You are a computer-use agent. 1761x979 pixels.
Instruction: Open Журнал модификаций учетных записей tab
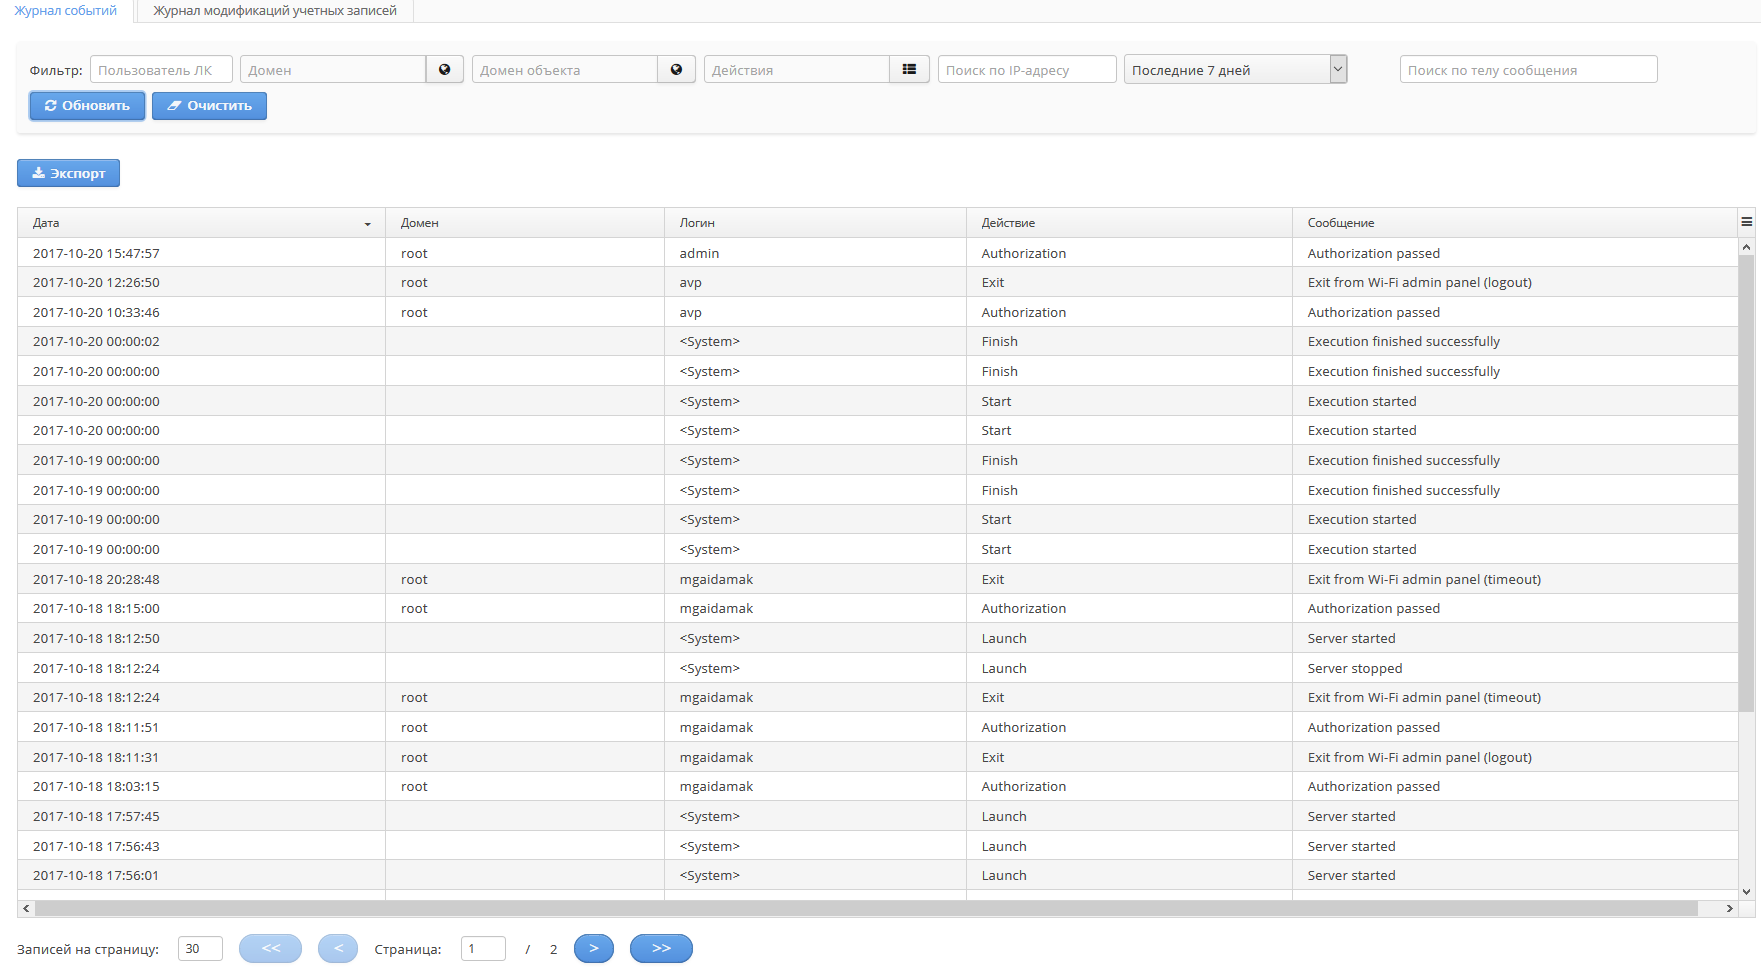[x=275, y=11]
